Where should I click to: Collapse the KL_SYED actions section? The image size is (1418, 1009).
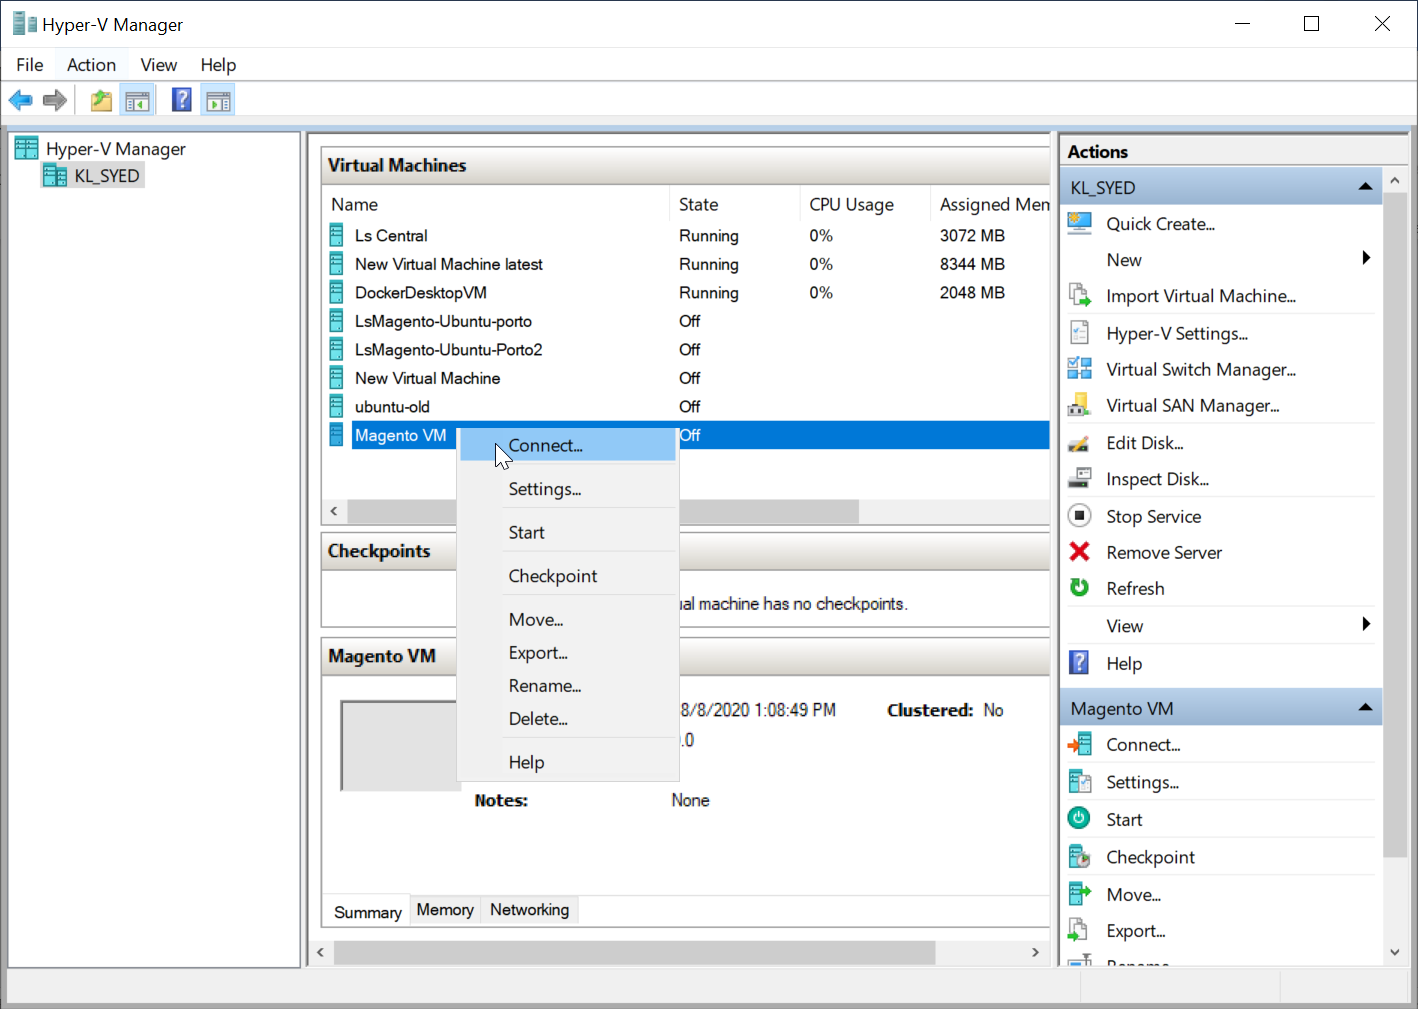click(x=1365, y=187)
